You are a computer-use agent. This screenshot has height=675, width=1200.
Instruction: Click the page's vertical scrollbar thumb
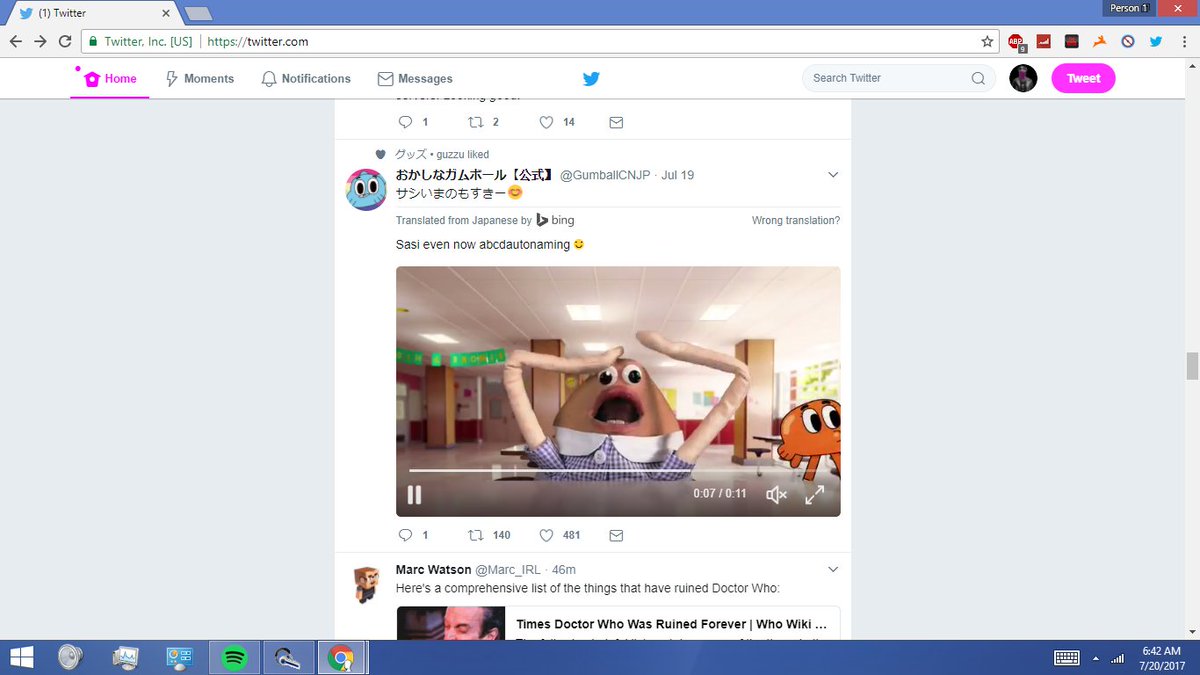pos(1192,365)
